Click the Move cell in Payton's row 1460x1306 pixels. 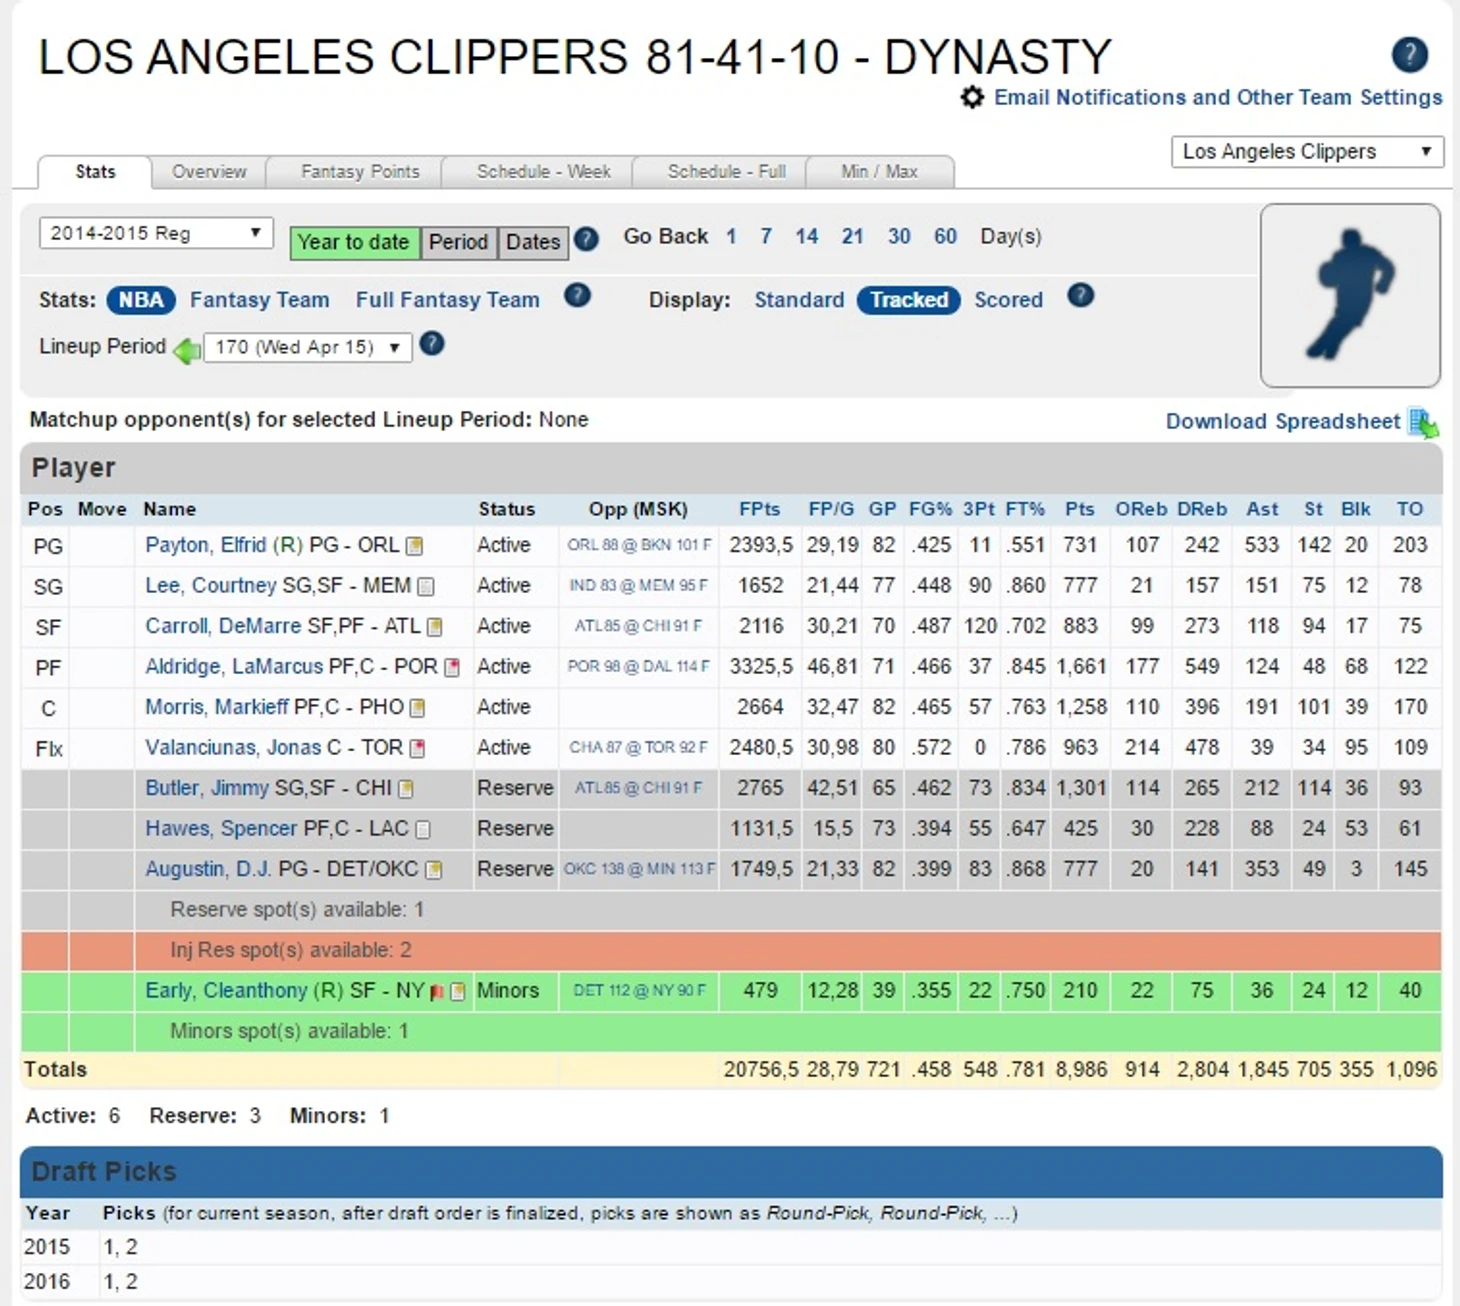101,546
